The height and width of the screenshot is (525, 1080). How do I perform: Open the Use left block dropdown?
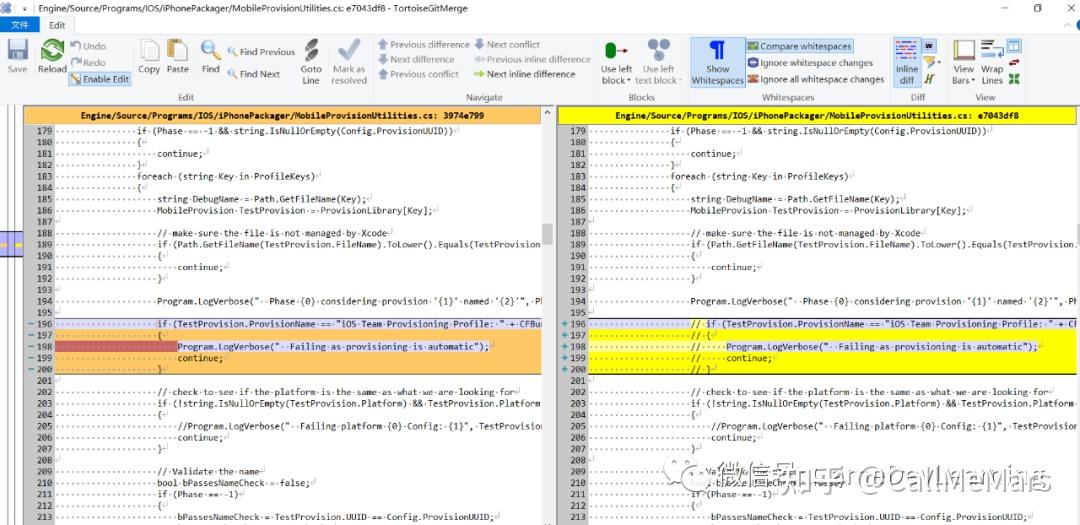click(x=616, y=62)
